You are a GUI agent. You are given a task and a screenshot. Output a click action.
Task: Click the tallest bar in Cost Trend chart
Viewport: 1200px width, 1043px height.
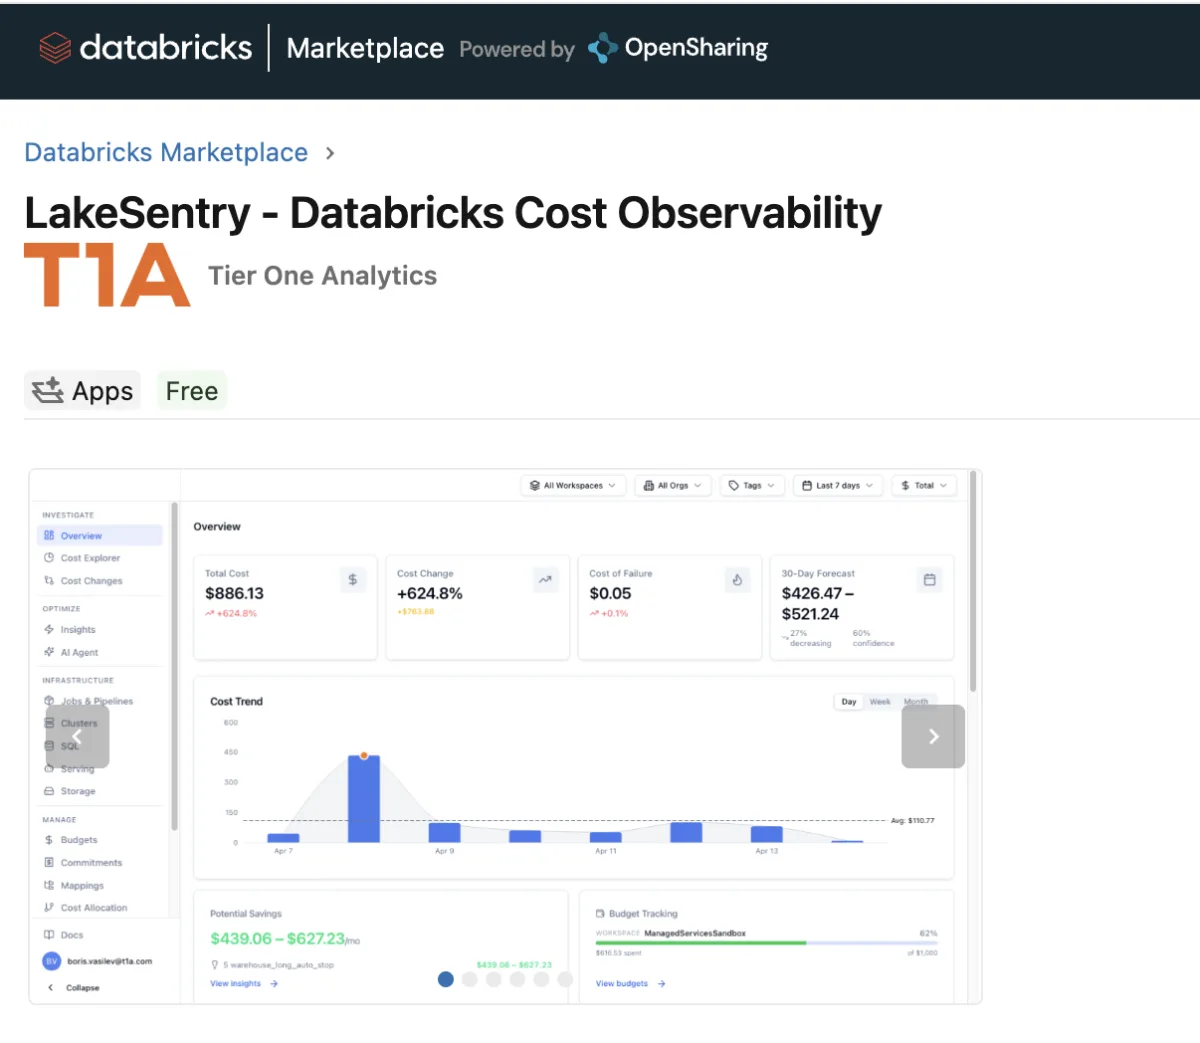click(364, 799)
